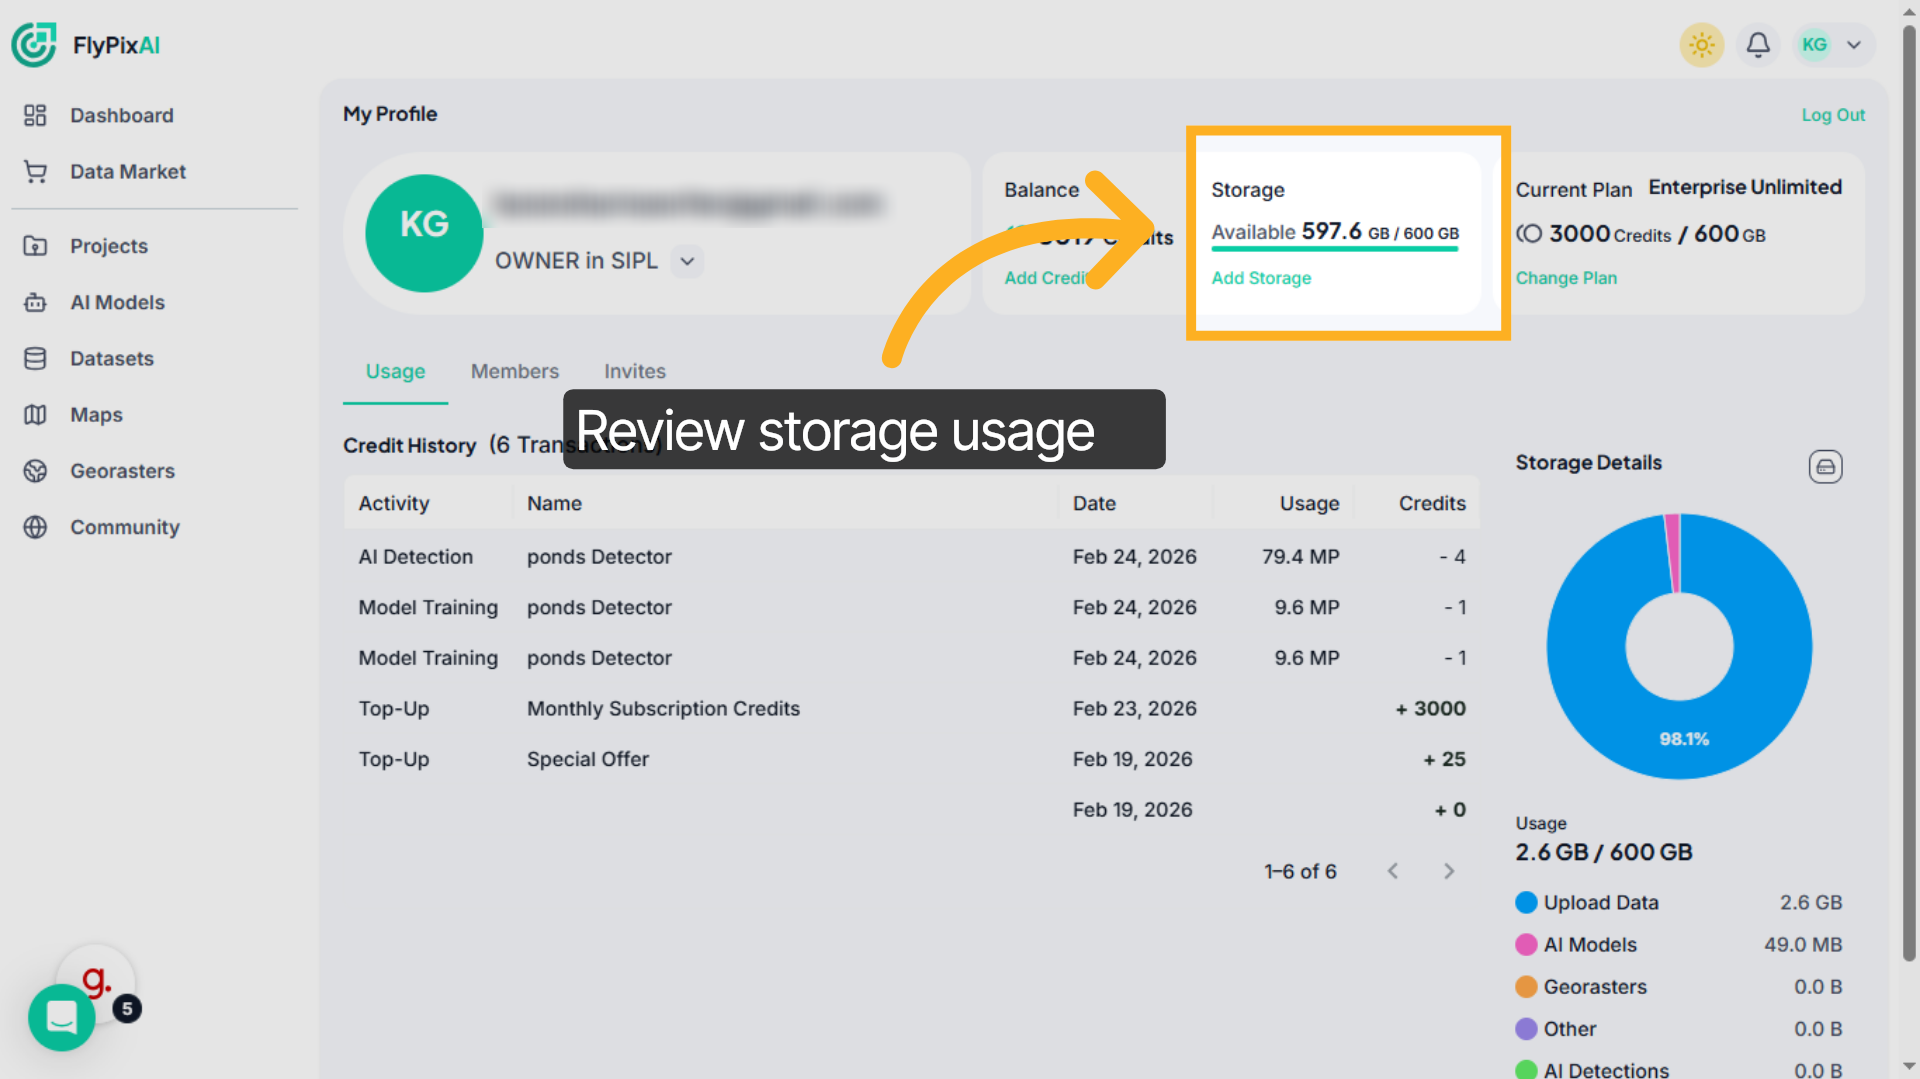Click the Add Credits link

click(1048, 278)
